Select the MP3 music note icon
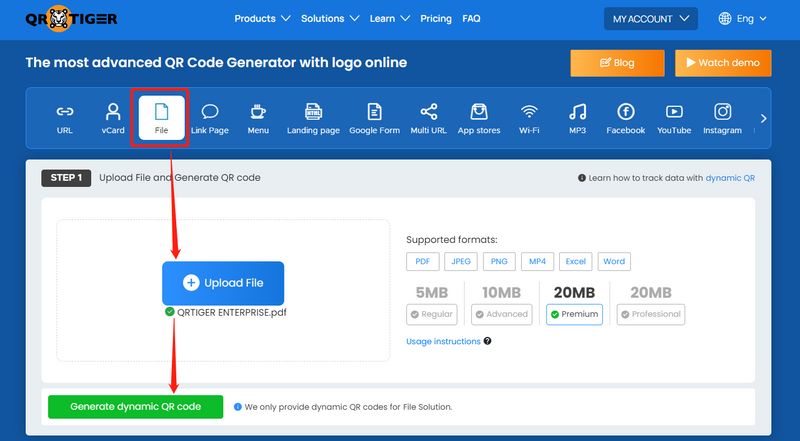This screenshot has height=441, width=800. pyautogui.click(x=577, y=112)
